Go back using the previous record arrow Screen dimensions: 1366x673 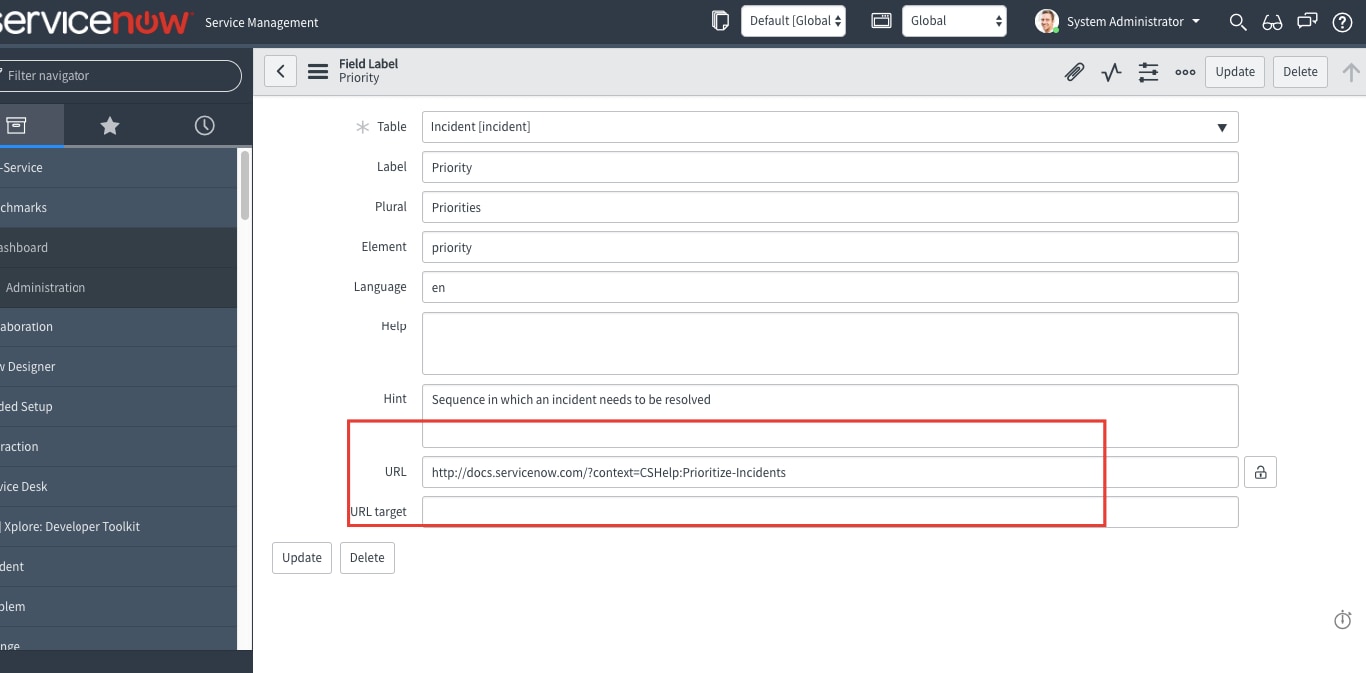[x=280, y=71]
